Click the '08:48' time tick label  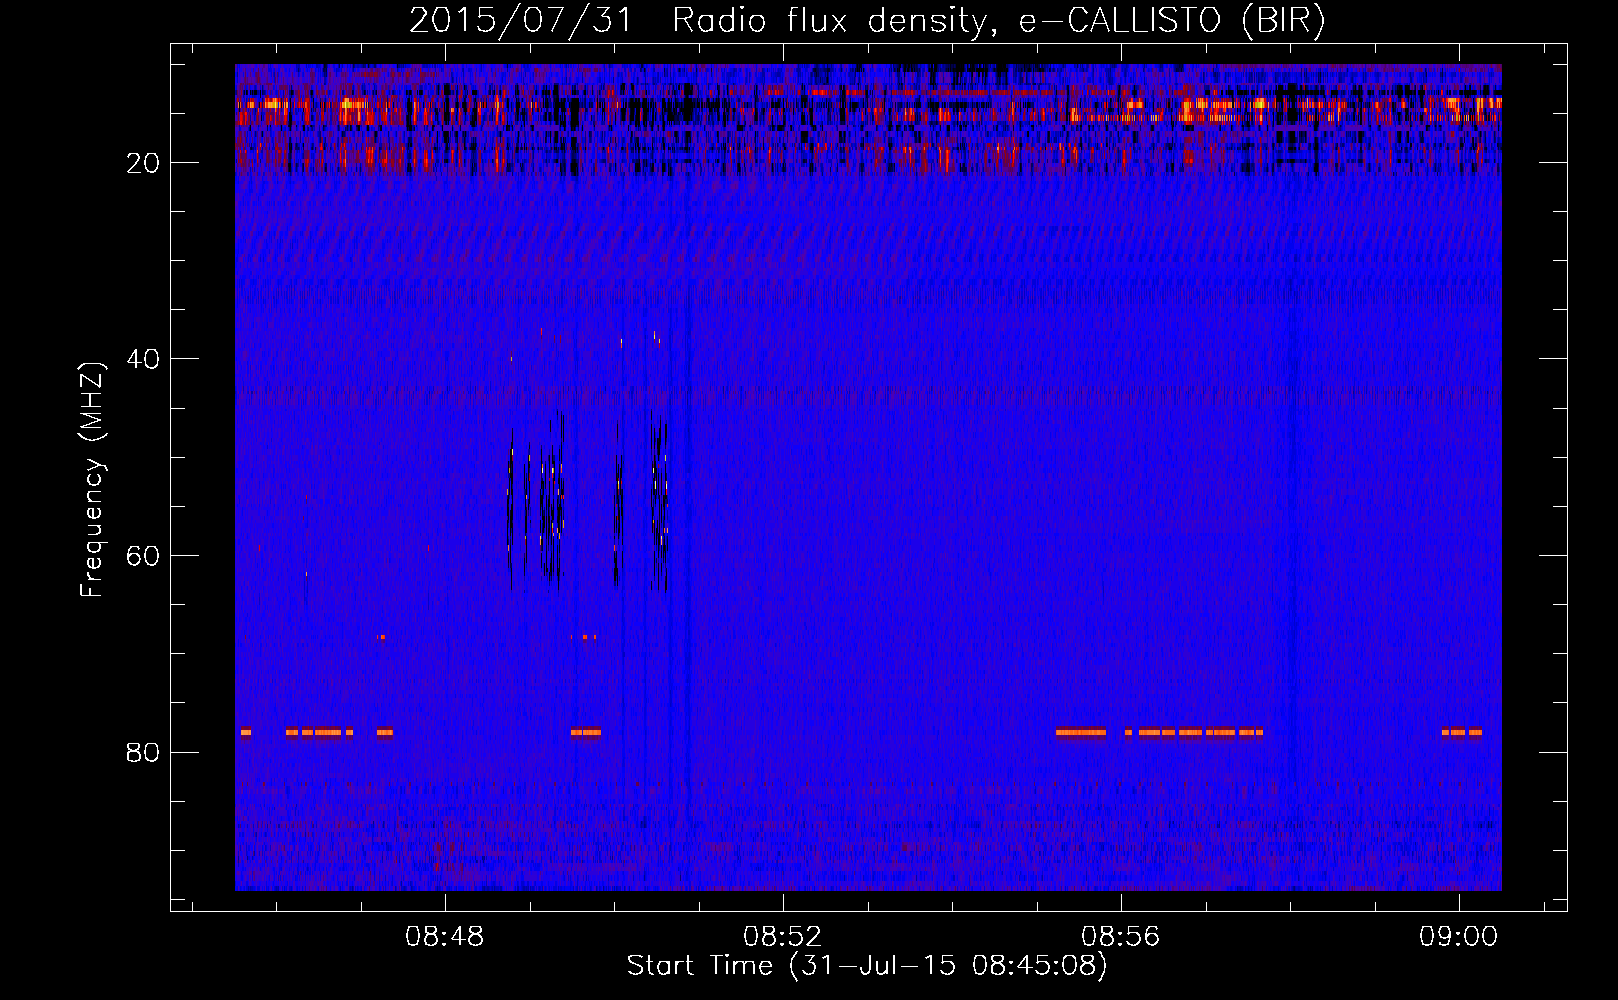coord(444,937)
